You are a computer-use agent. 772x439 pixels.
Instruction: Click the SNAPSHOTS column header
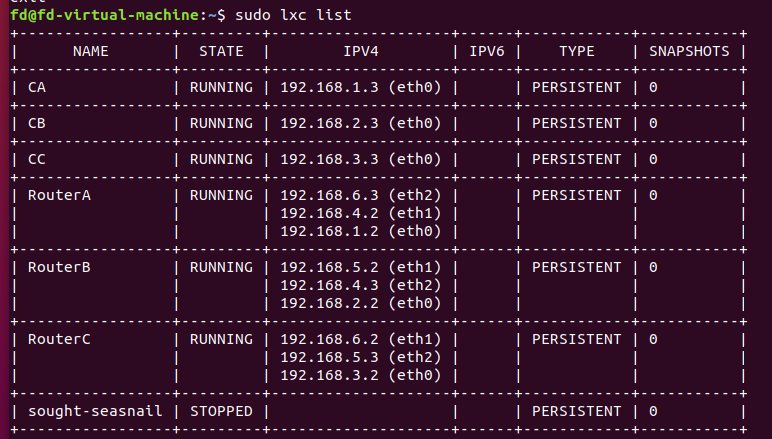(689, 51)
